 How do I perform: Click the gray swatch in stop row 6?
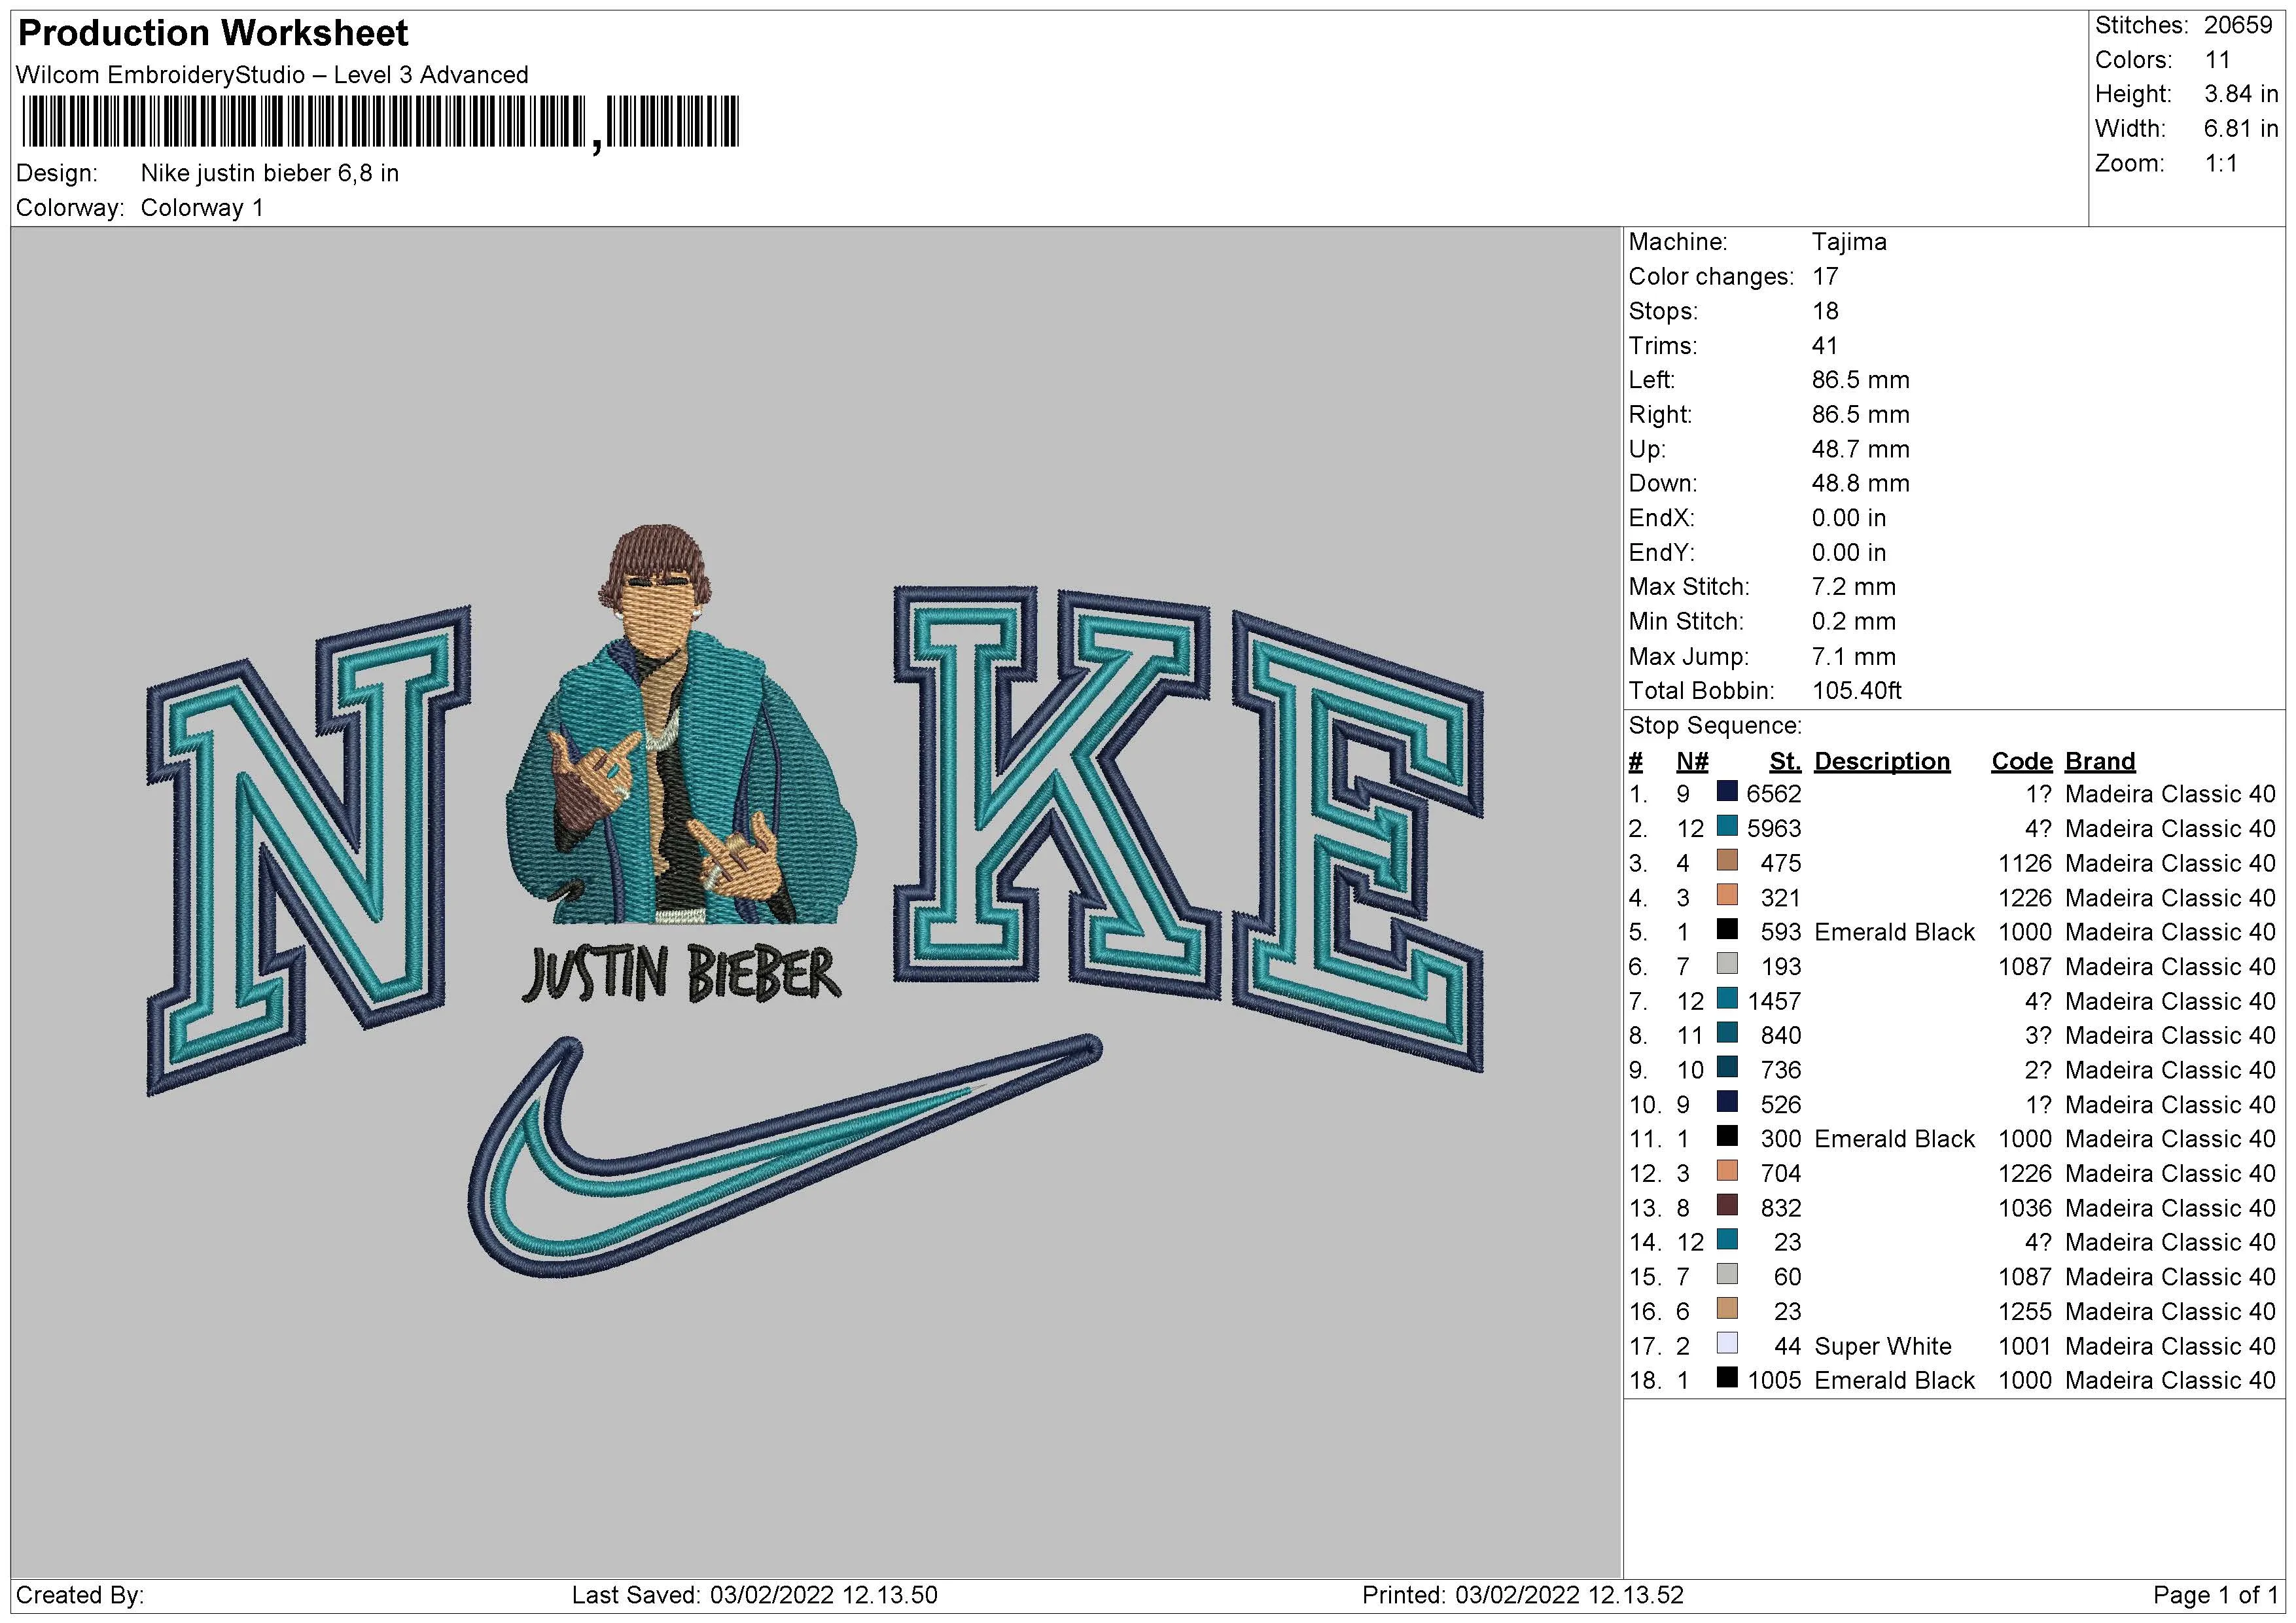tap(1727, 964)
